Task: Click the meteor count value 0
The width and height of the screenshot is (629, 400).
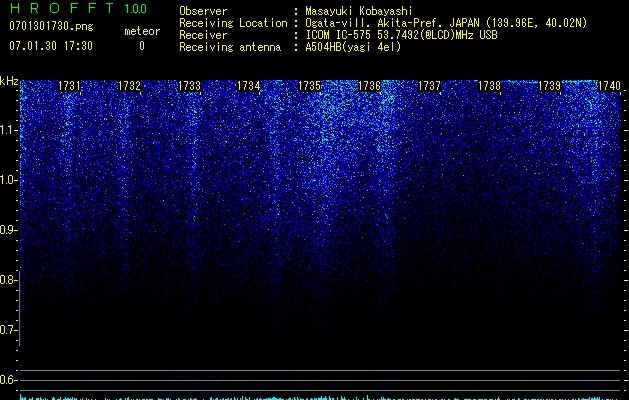Action: (x=142, y=46)
